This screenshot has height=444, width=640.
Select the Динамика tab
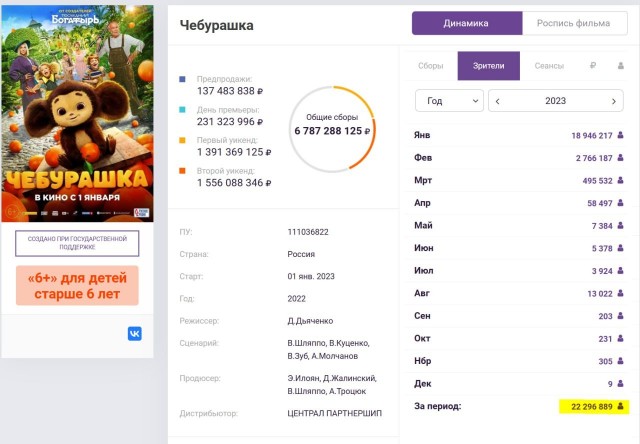[467, 23]
